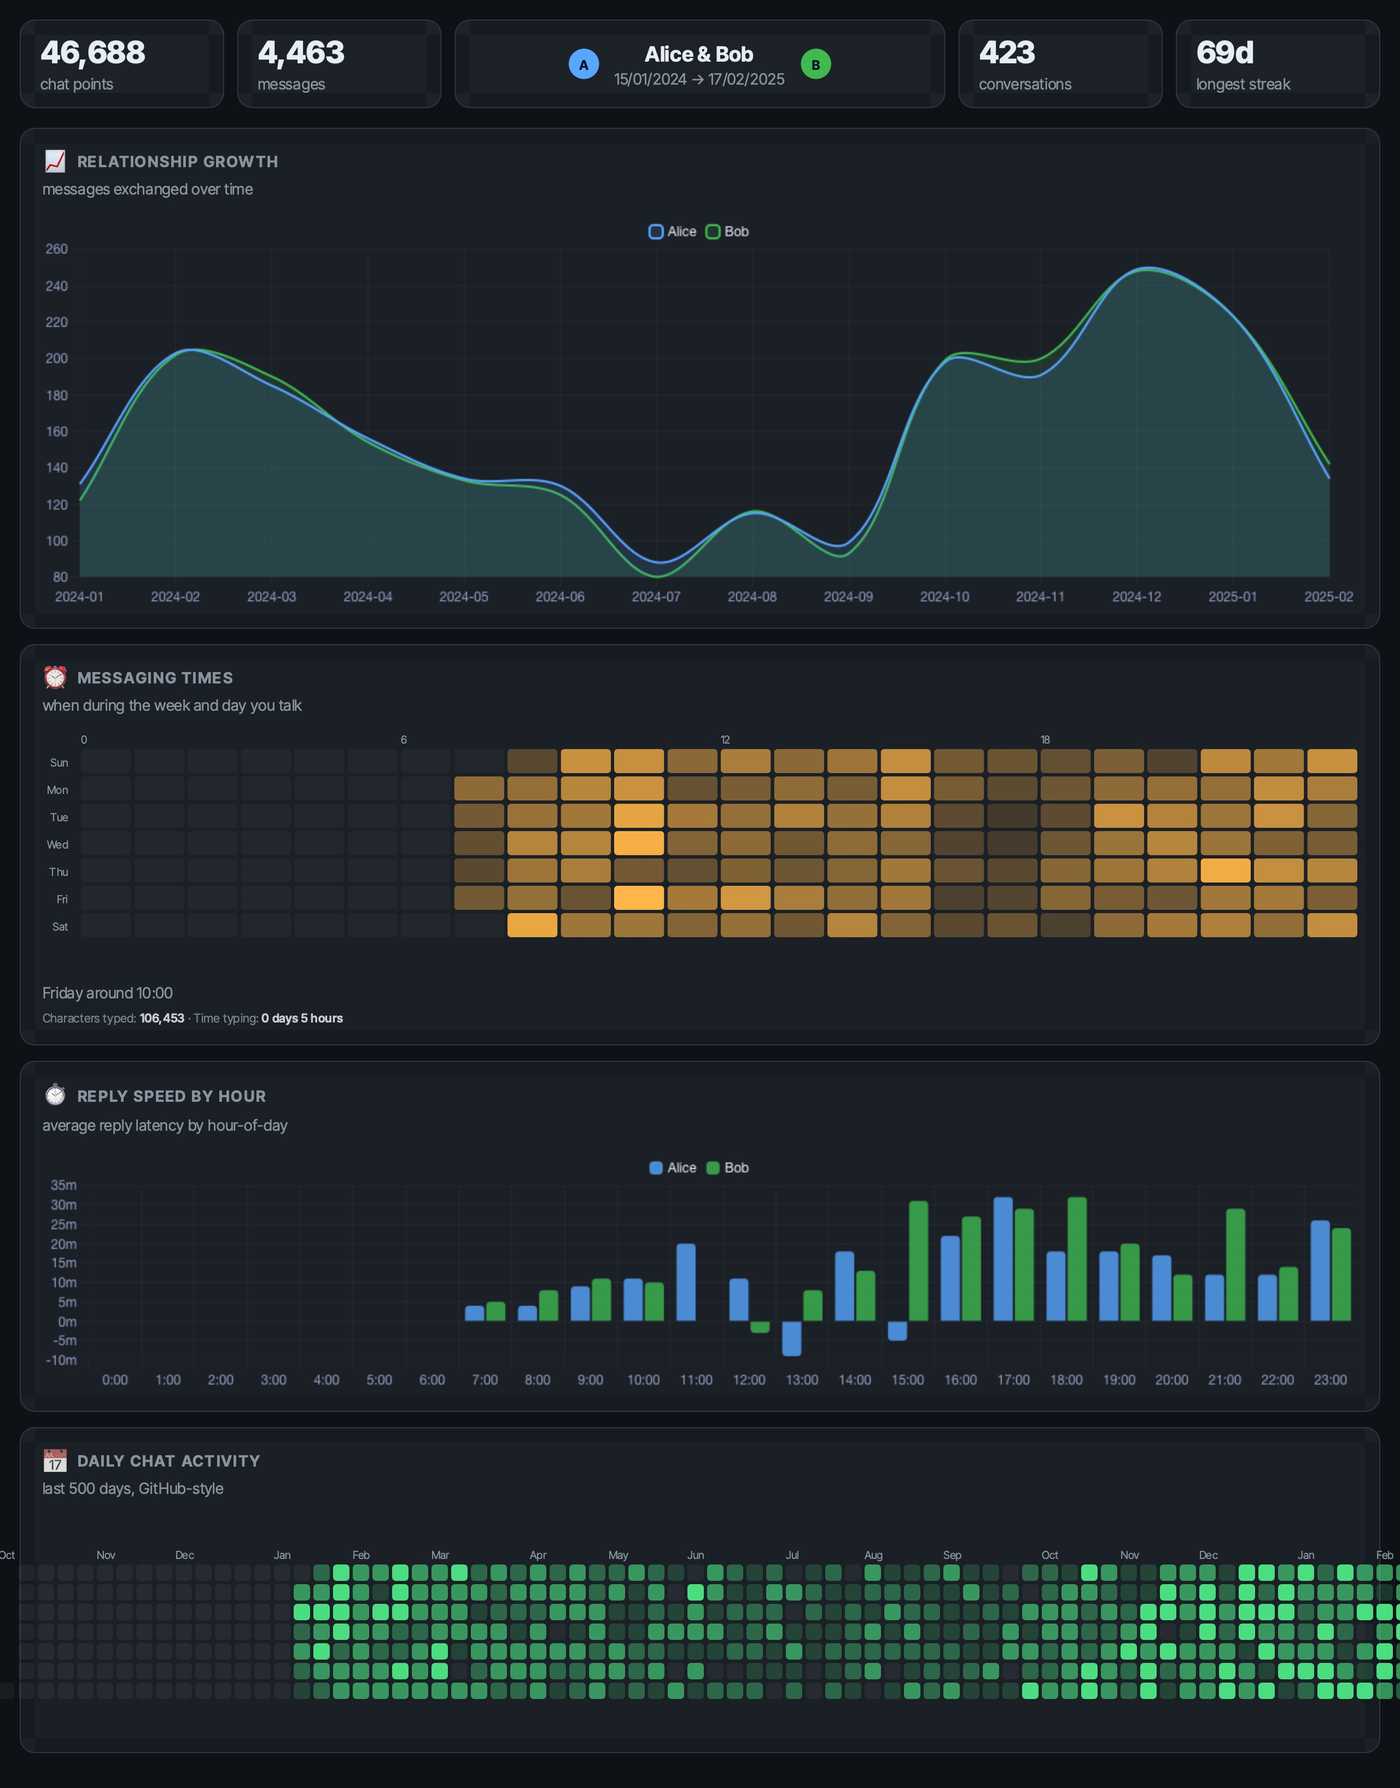Open the 4,463 messages stat card
Image resolution: width=1400 pixels, height=1788 pixels.
pyautogui.click(x=339, y=64)
